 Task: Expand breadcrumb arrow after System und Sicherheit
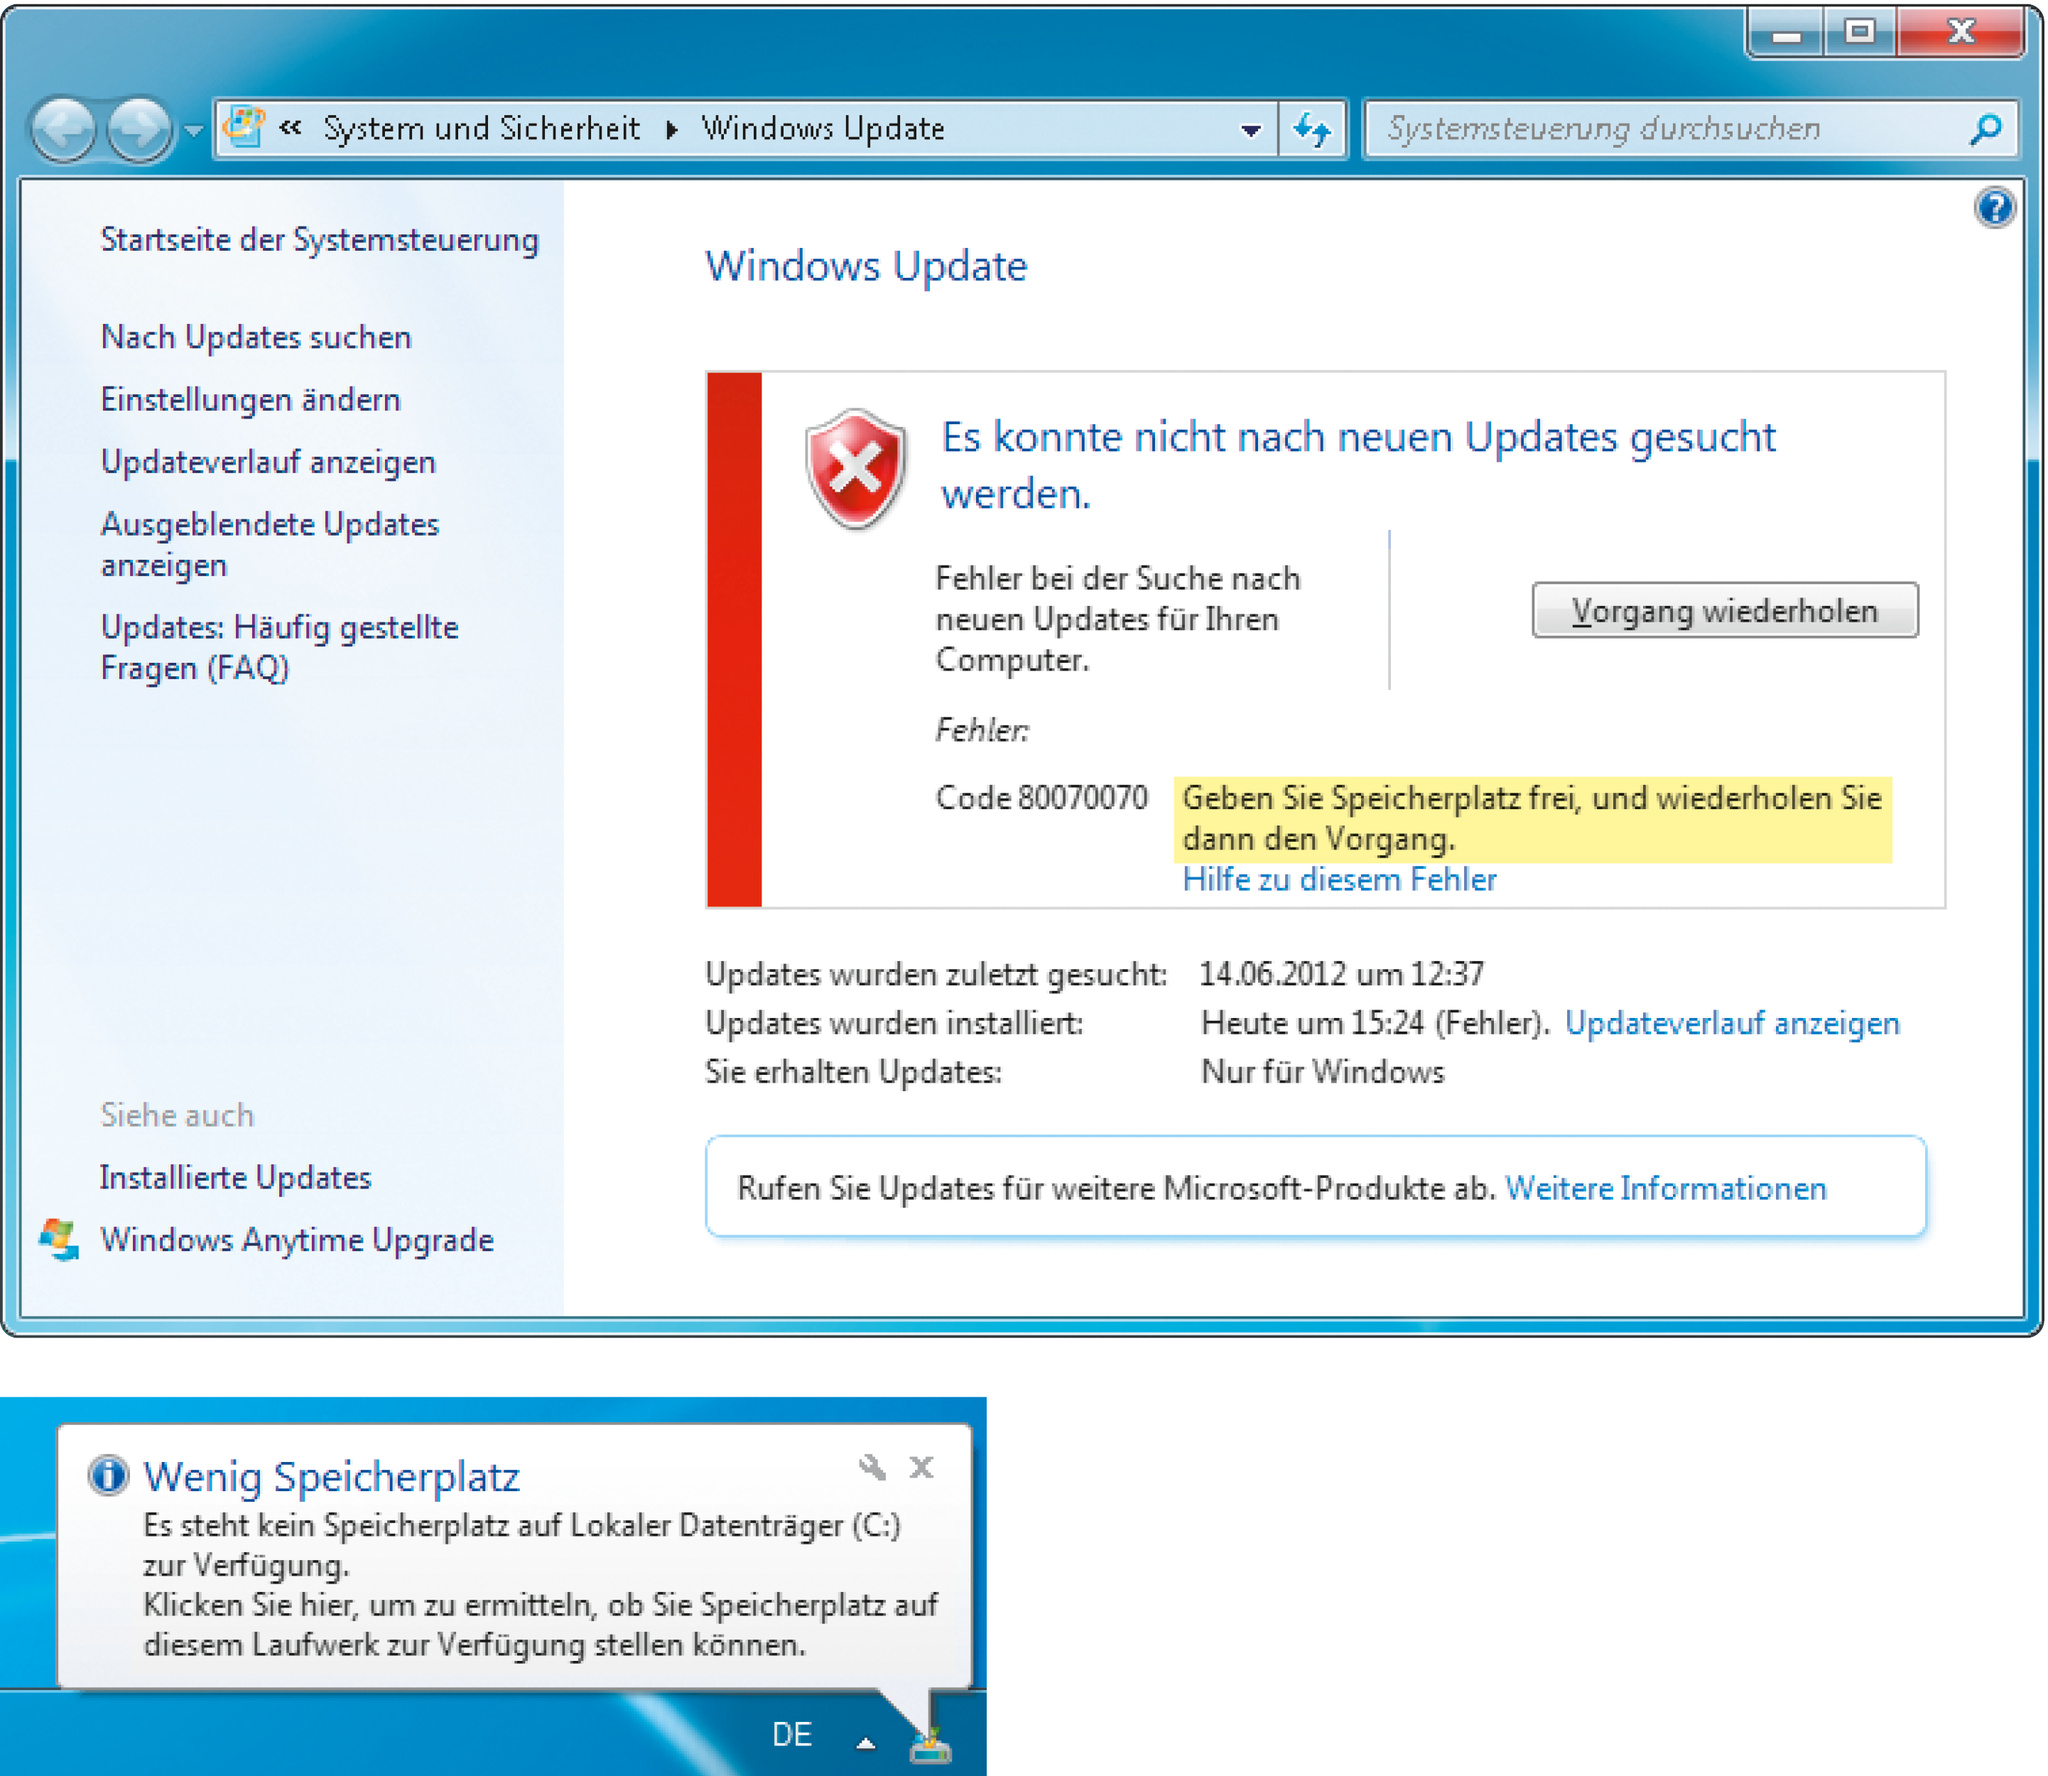pyautogui.click(x=672, y=130)
